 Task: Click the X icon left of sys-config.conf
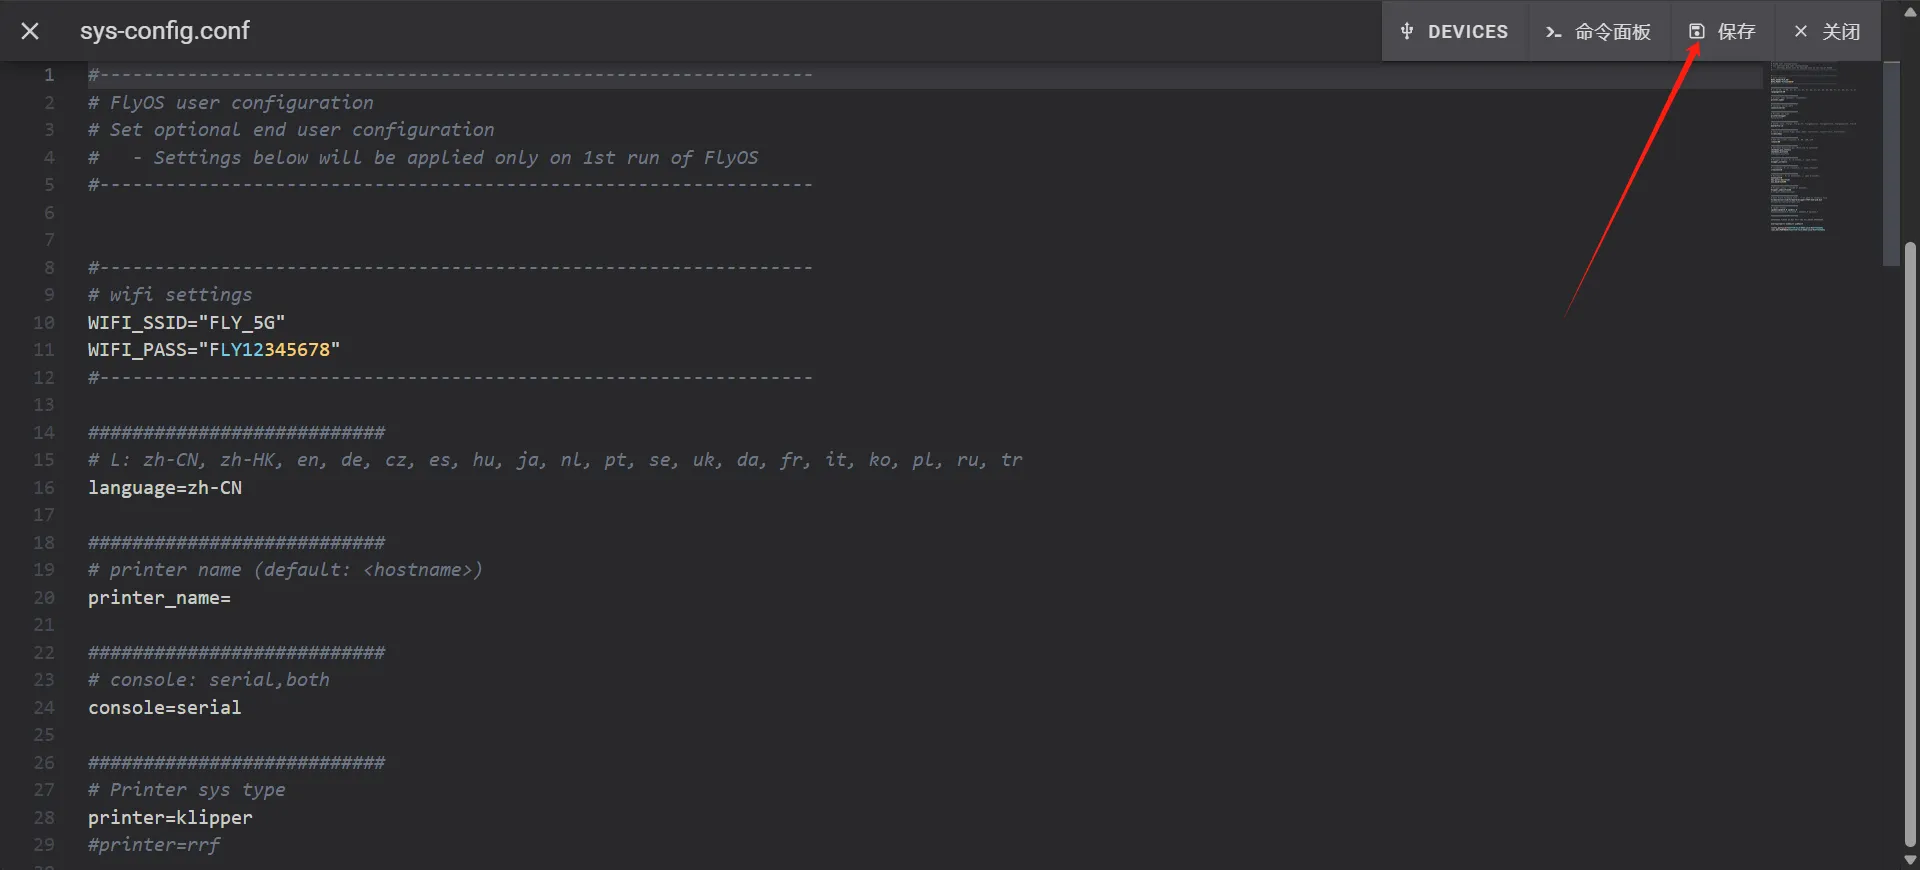point(30,31)
